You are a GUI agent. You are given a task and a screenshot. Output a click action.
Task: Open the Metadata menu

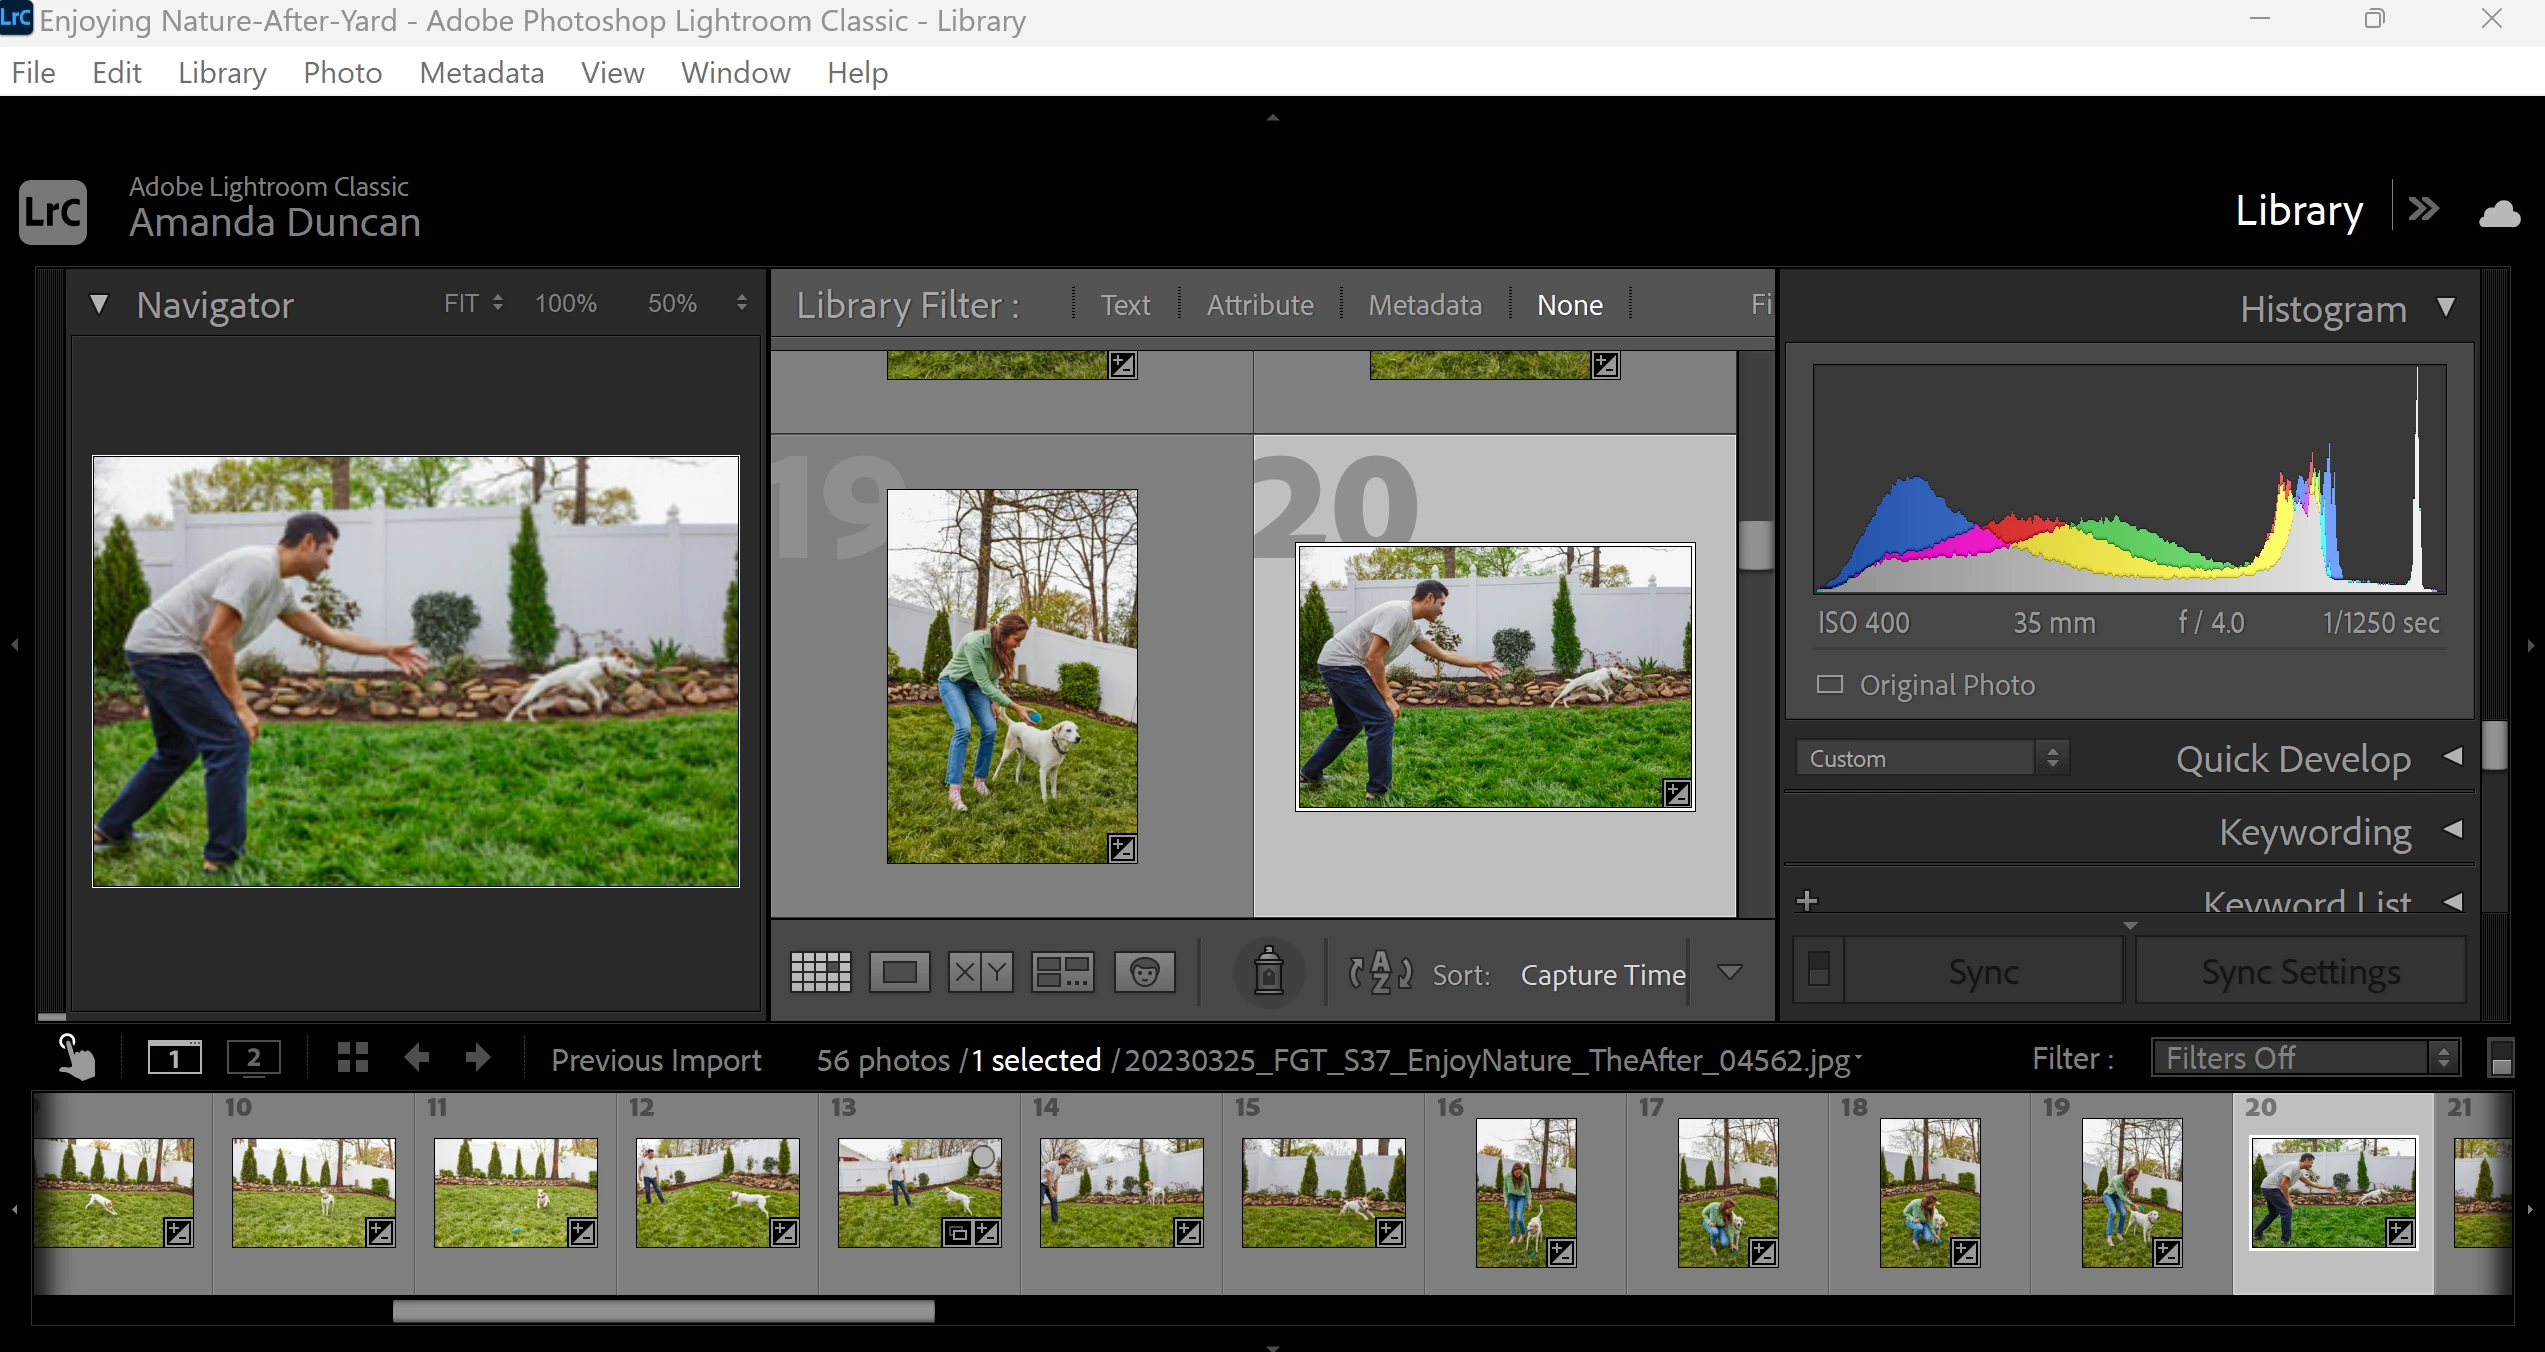tap(481, 73)
